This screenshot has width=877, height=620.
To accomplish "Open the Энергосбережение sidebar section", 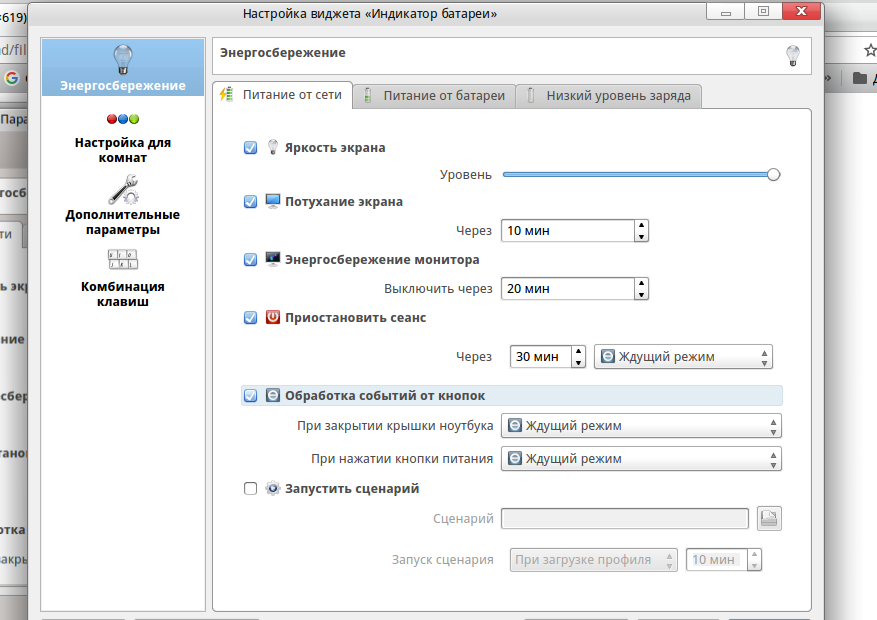I will coord(122,67).
